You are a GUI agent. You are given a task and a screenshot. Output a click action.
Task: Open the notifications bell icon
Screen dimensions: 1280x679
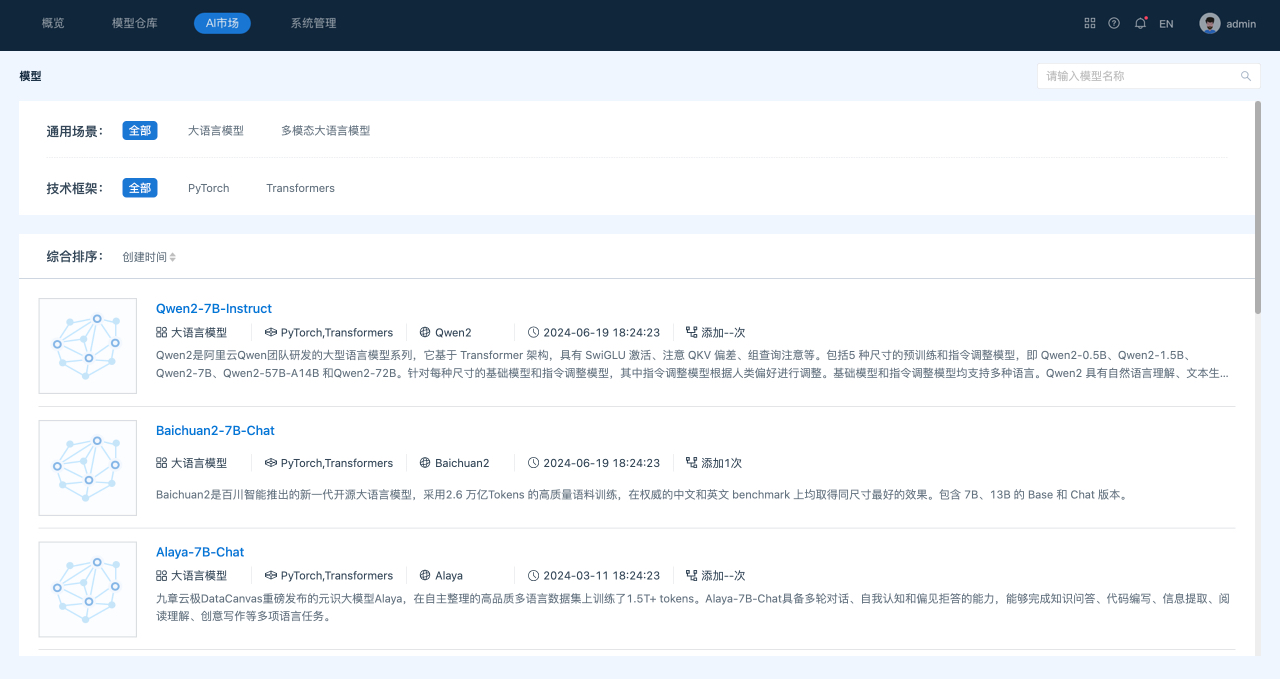pos(1140,23)
